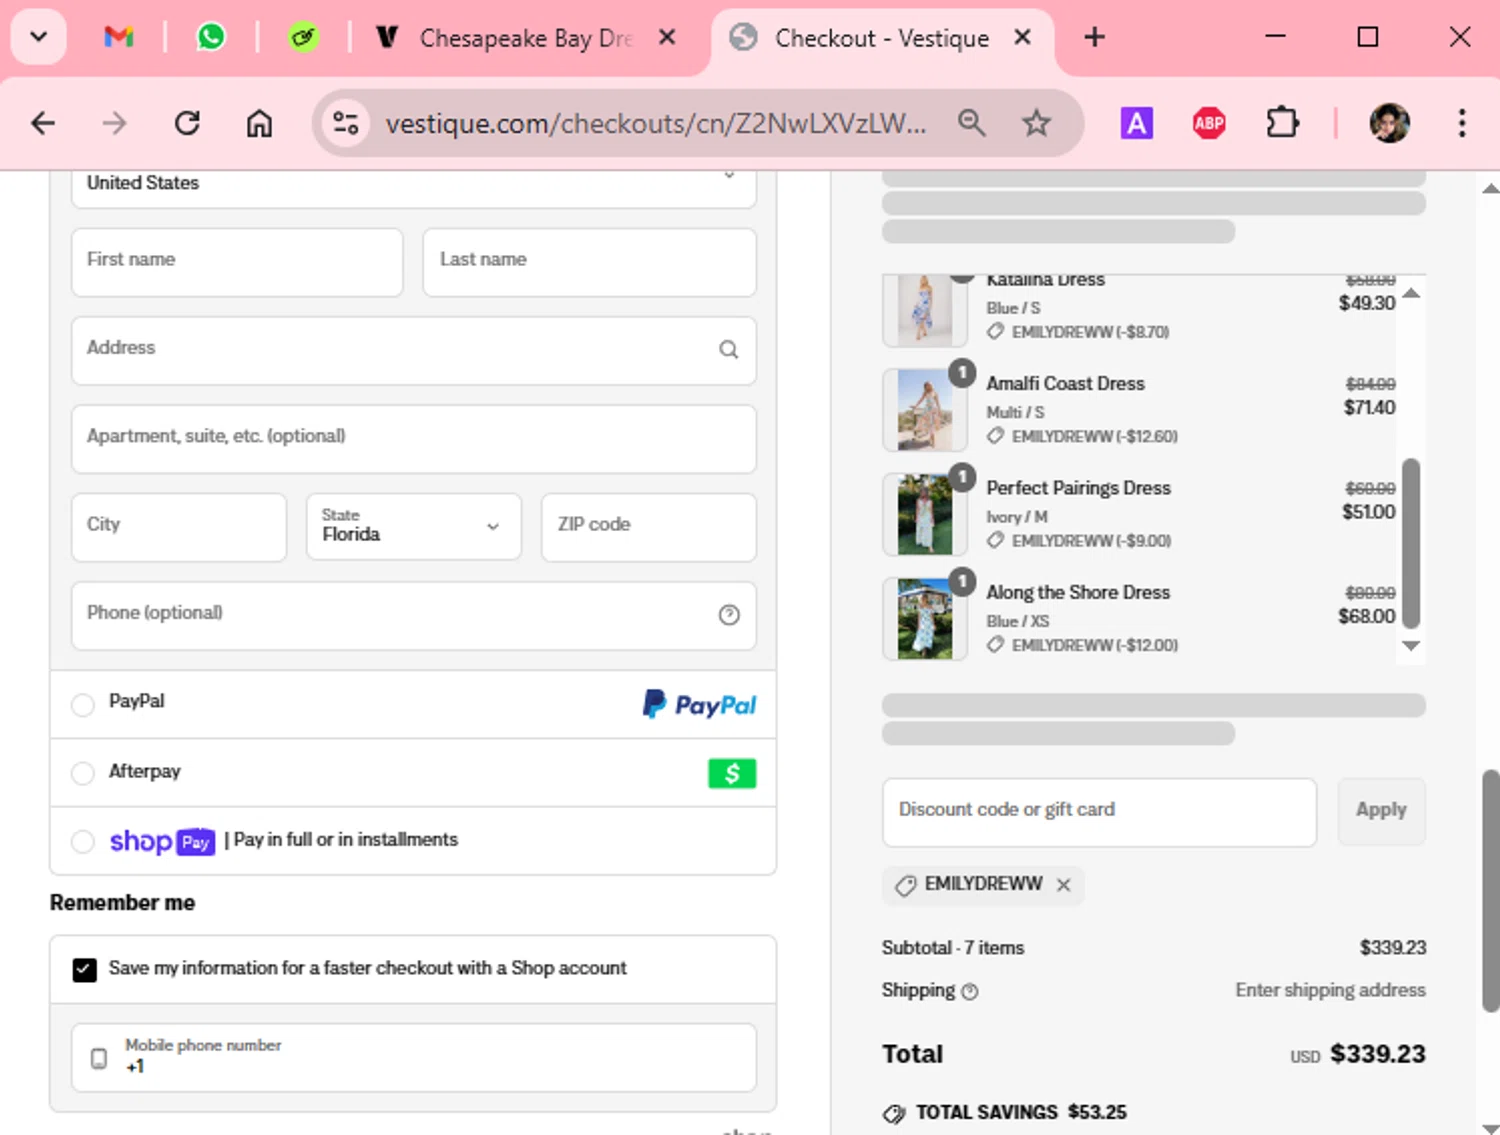
Task: Open the Chrome profile avatar
Action: [1389, 124]
